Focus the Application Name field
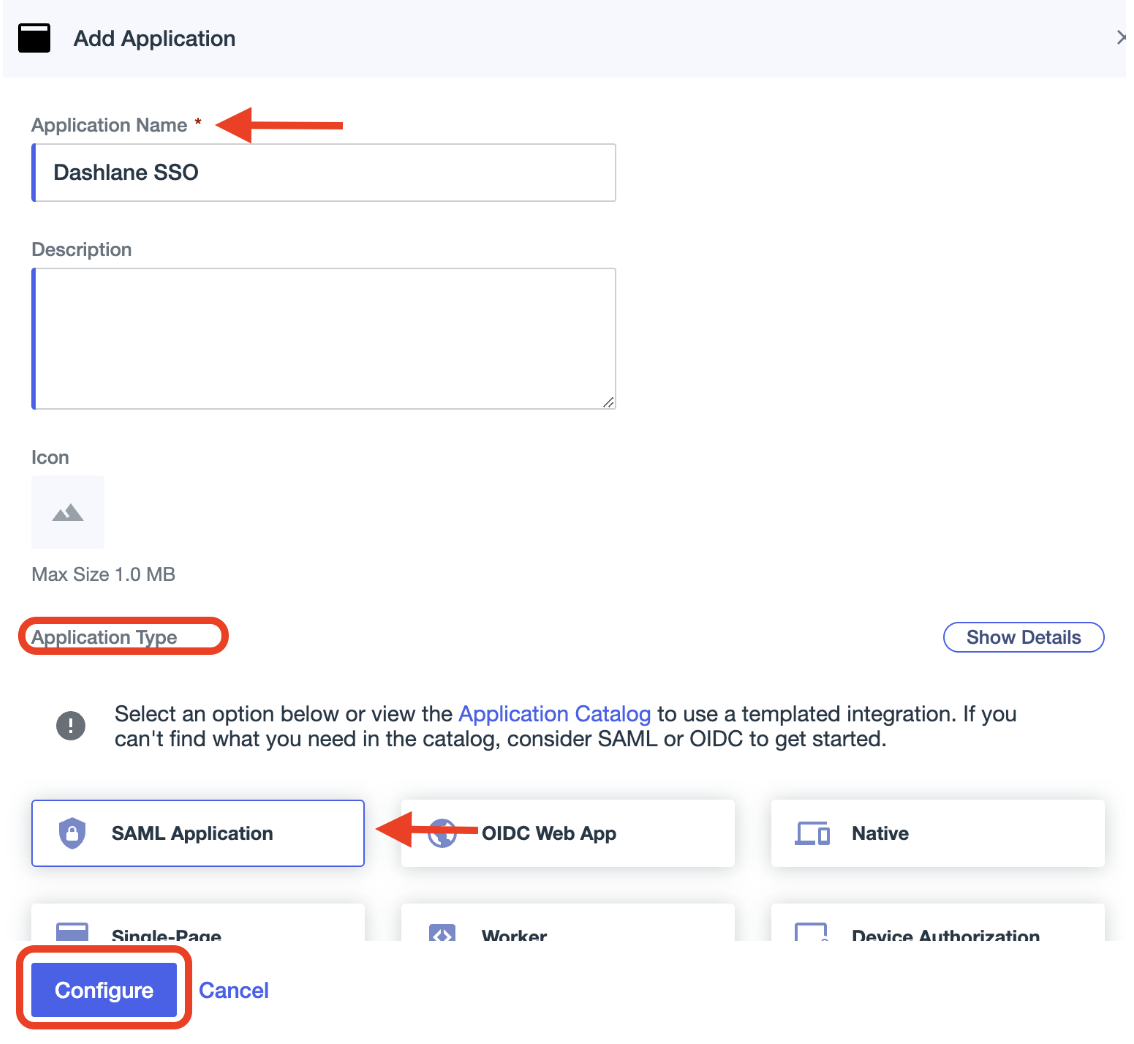 324,173
